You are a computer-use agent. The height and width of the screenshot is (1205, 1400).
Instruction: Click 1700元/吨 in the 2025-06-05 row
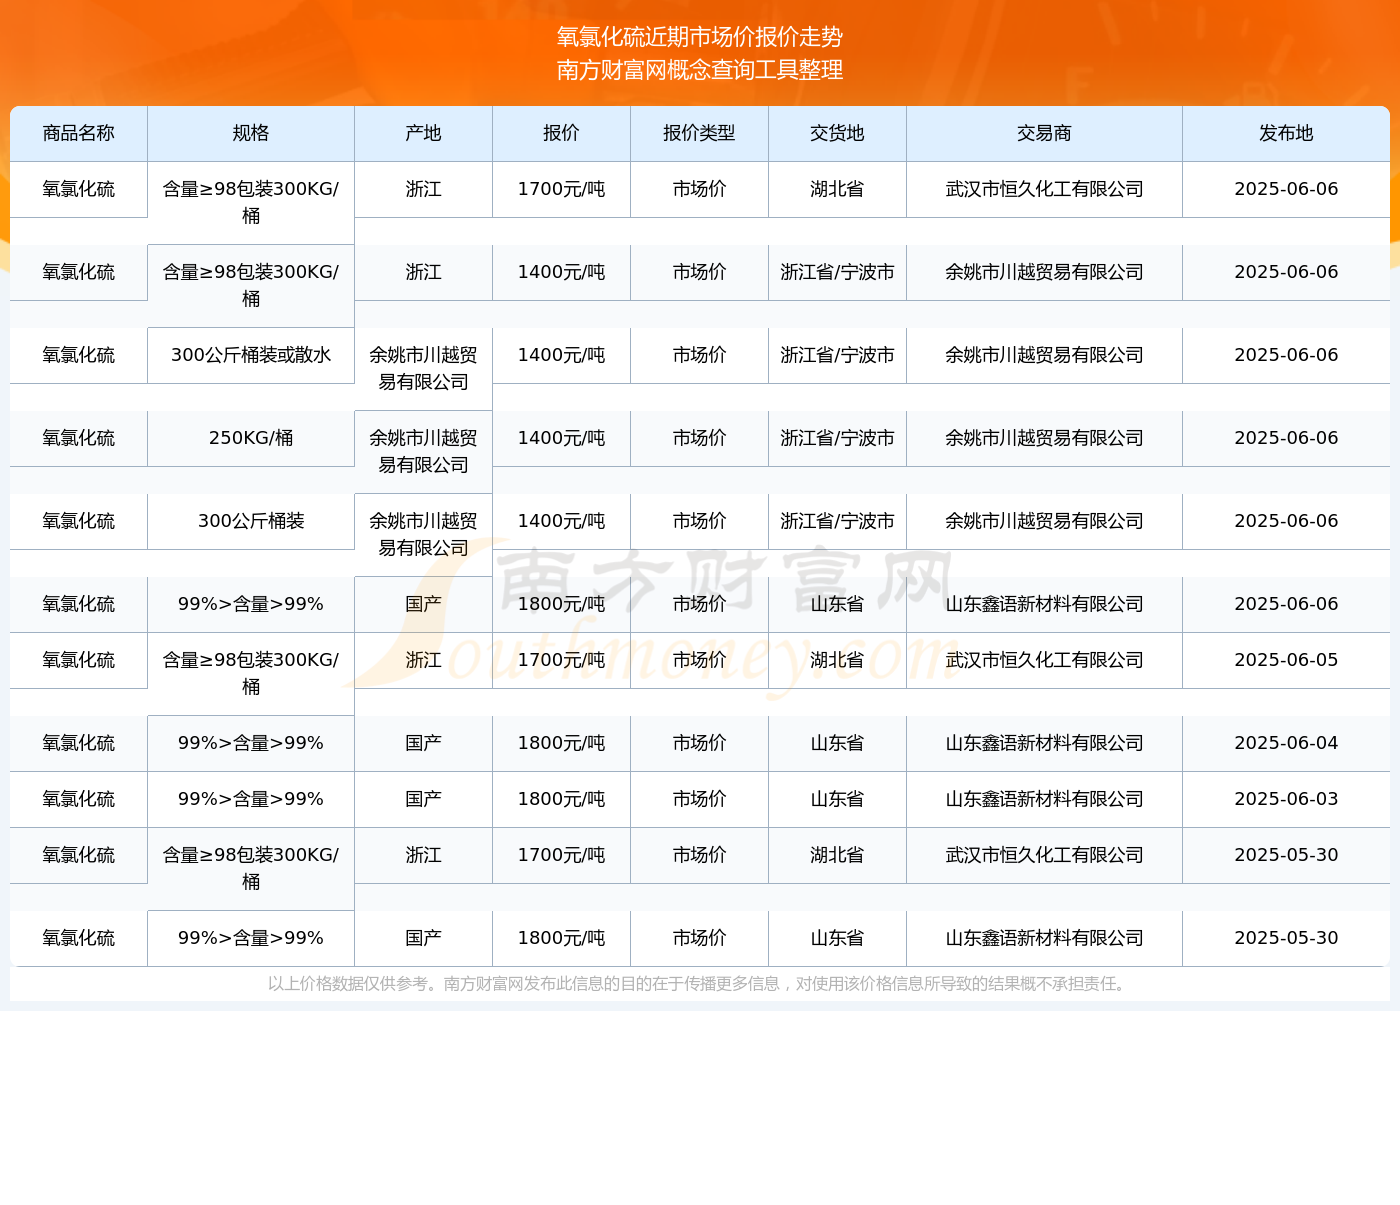click(562, 660)
